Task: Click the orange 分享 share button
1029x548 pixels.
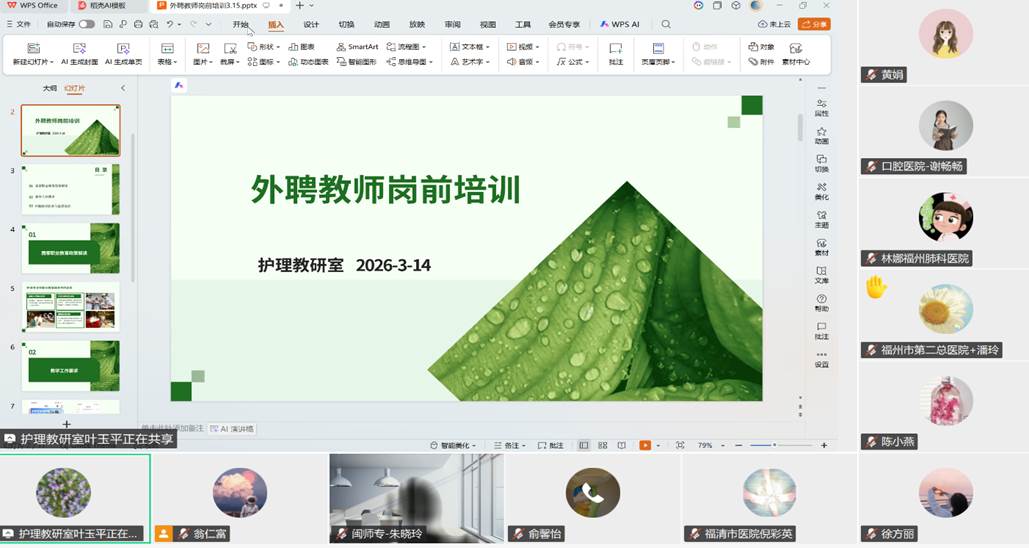Action: (815, 24)
